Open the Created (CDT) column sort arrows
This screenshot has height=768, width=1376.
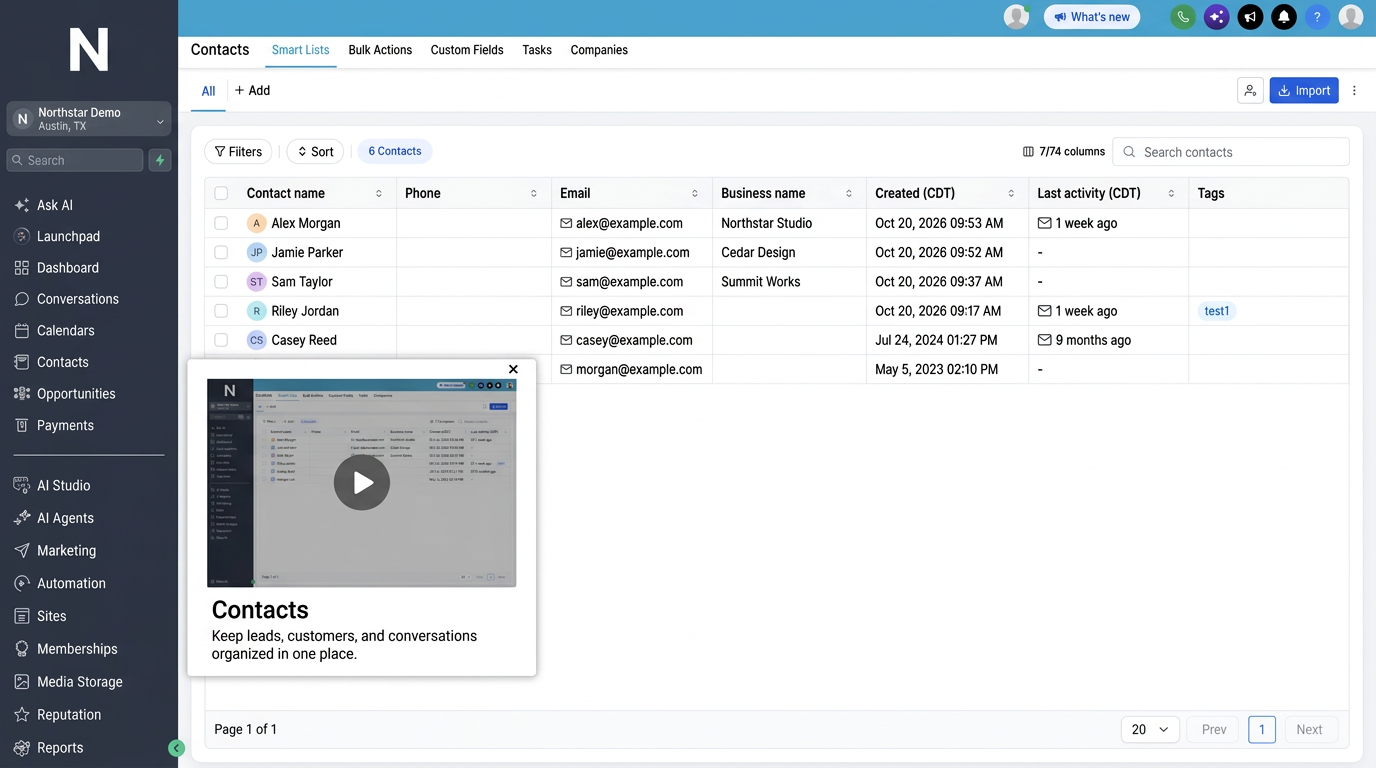(1011, 193)
